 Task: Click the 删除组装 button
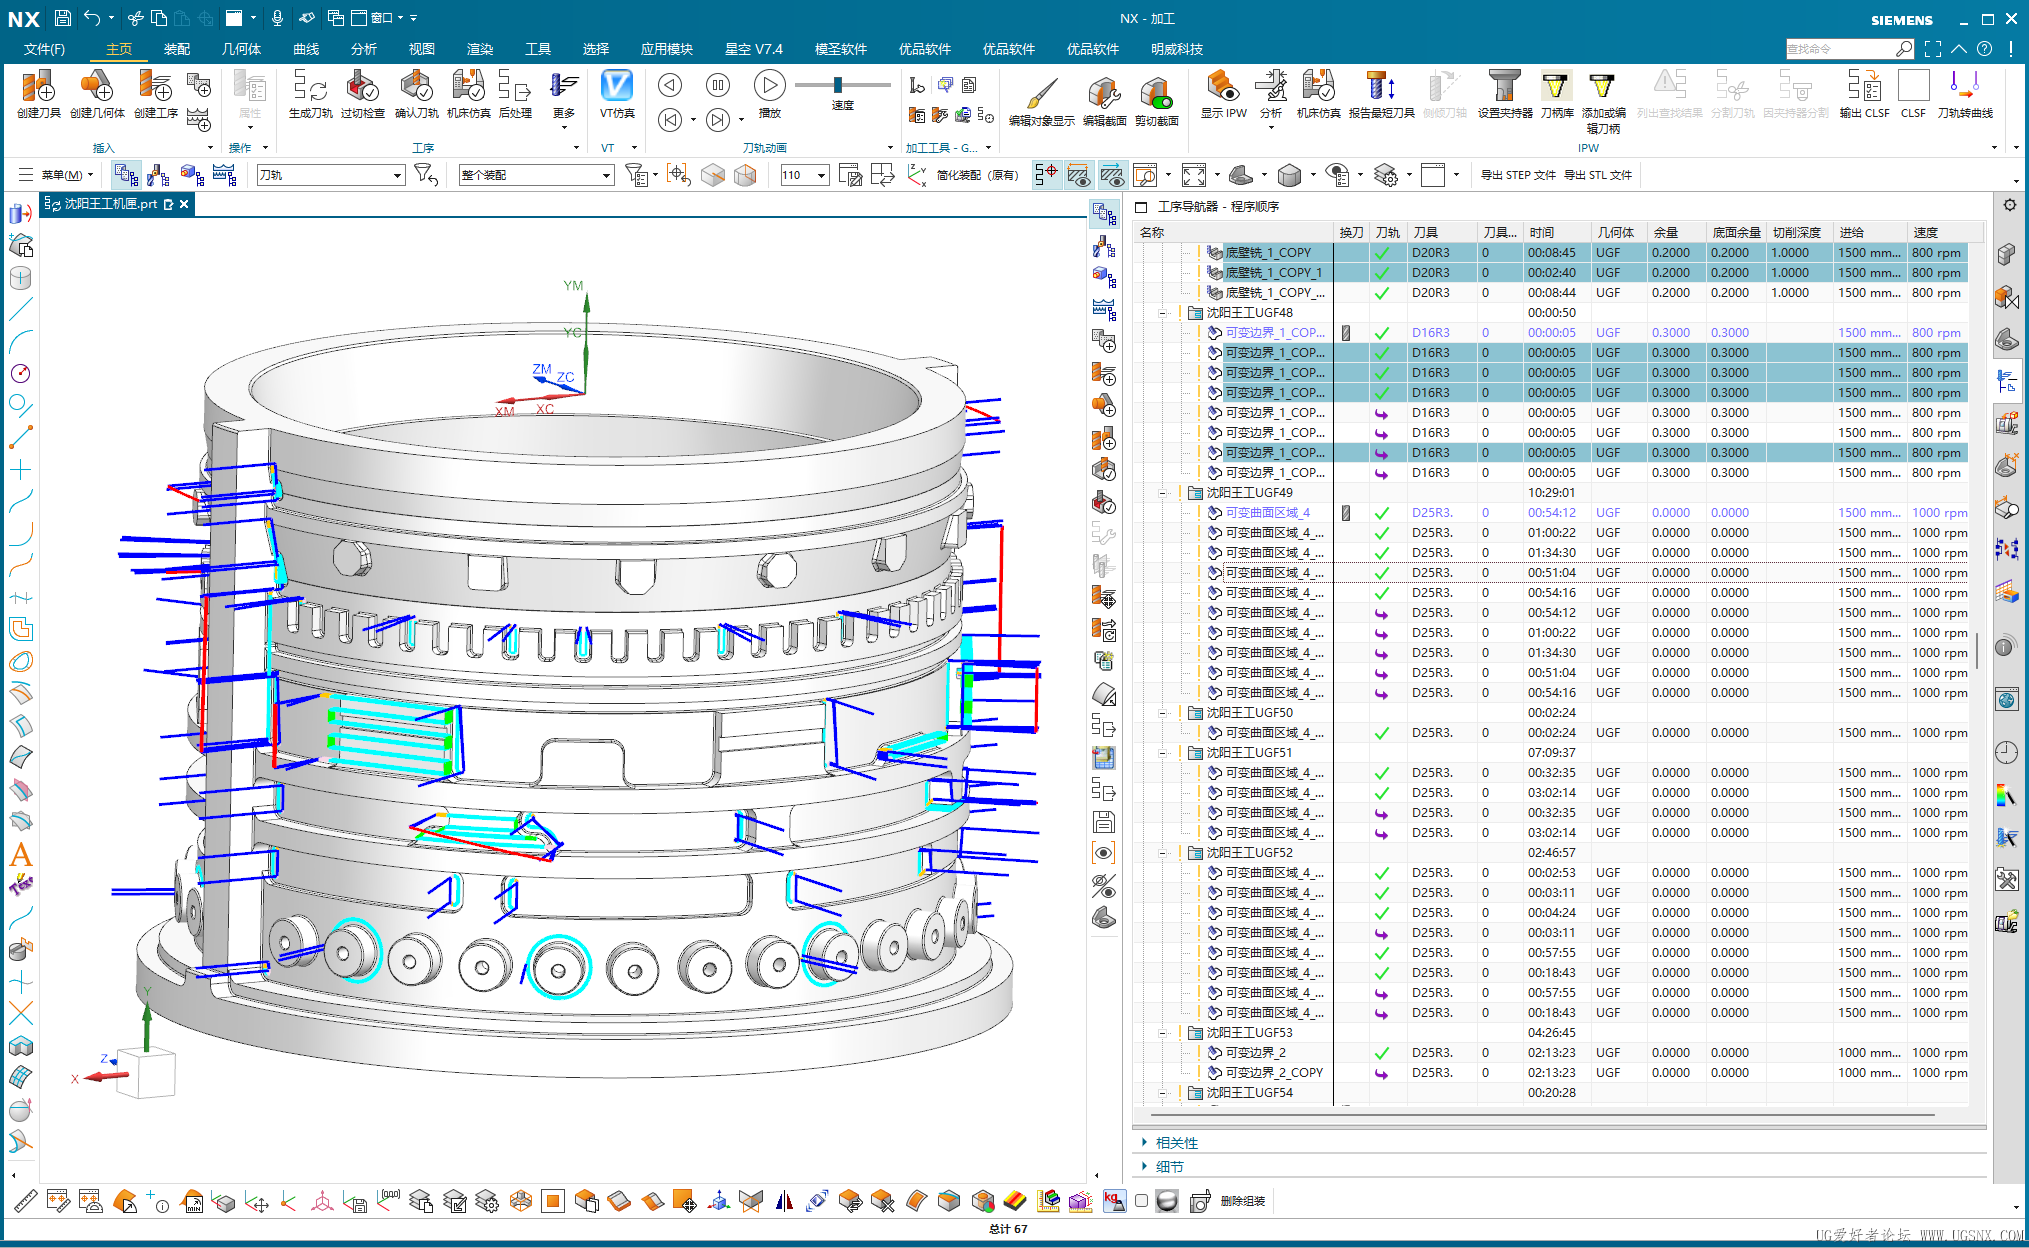[x=1243, y=1201]
